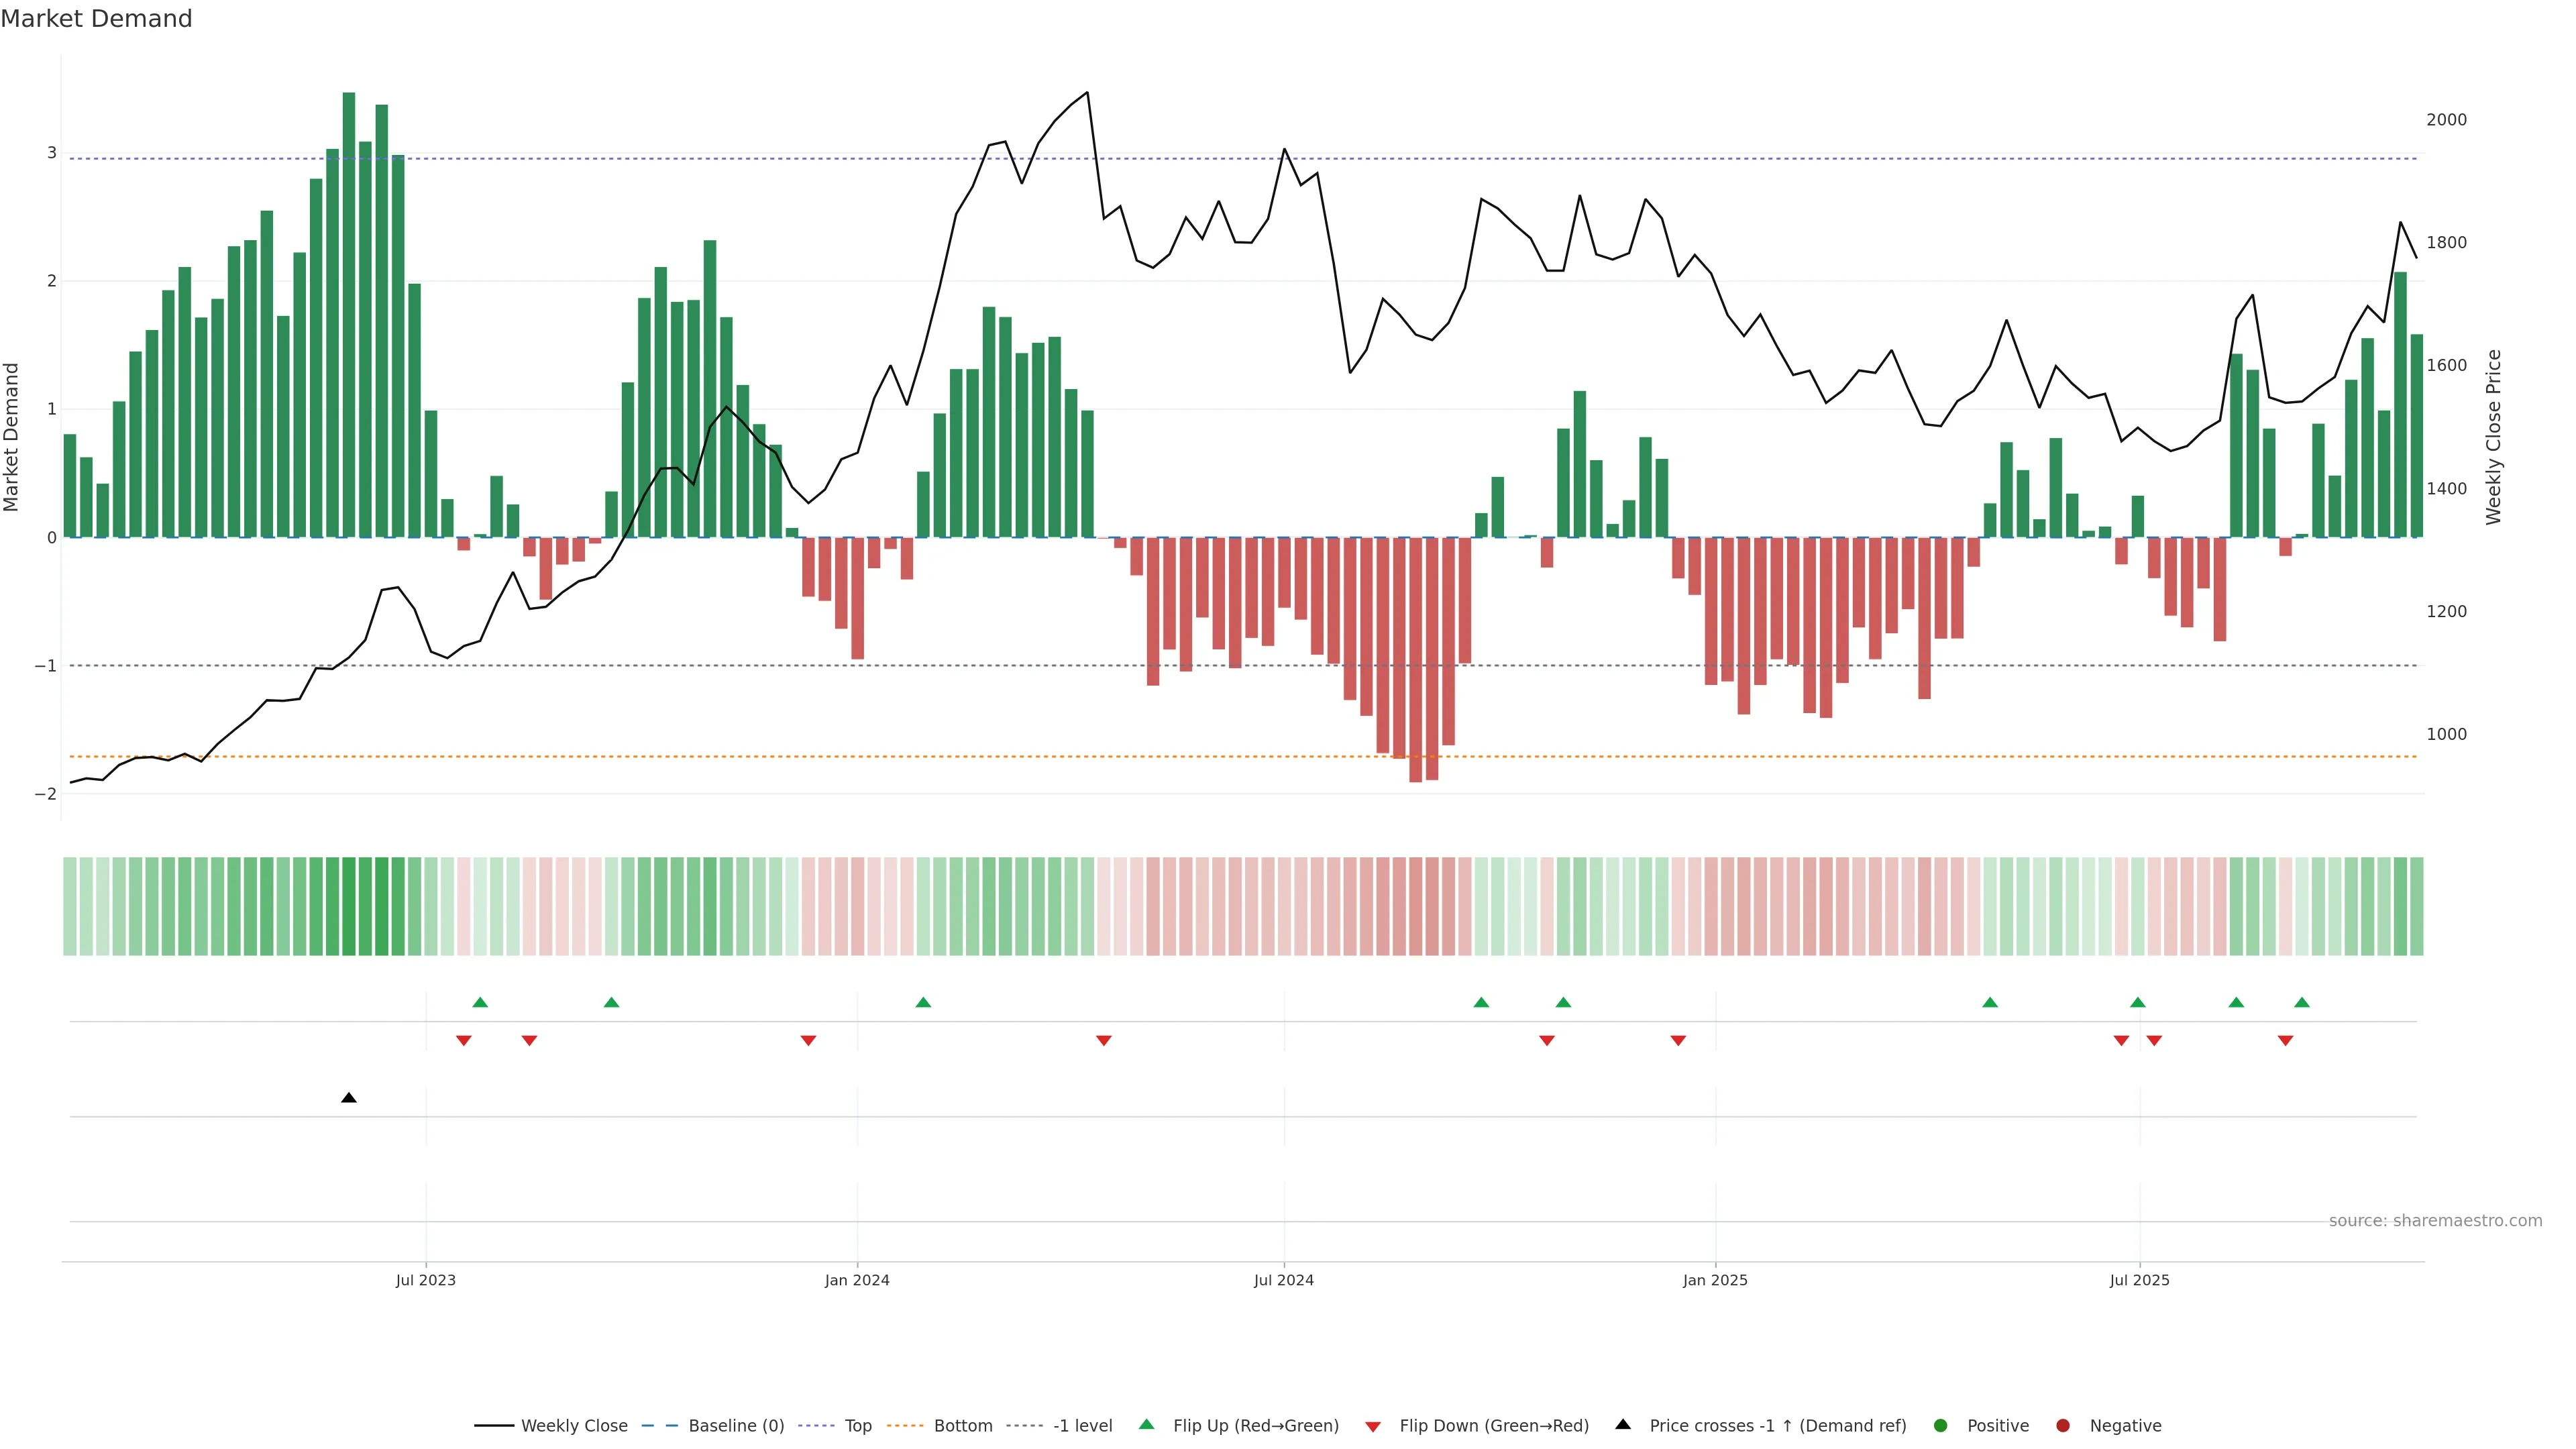Click the Jan 2025 x-axis label
The height and width of the screenshot is (1449, 2576).
(x=1714, y=1280)
